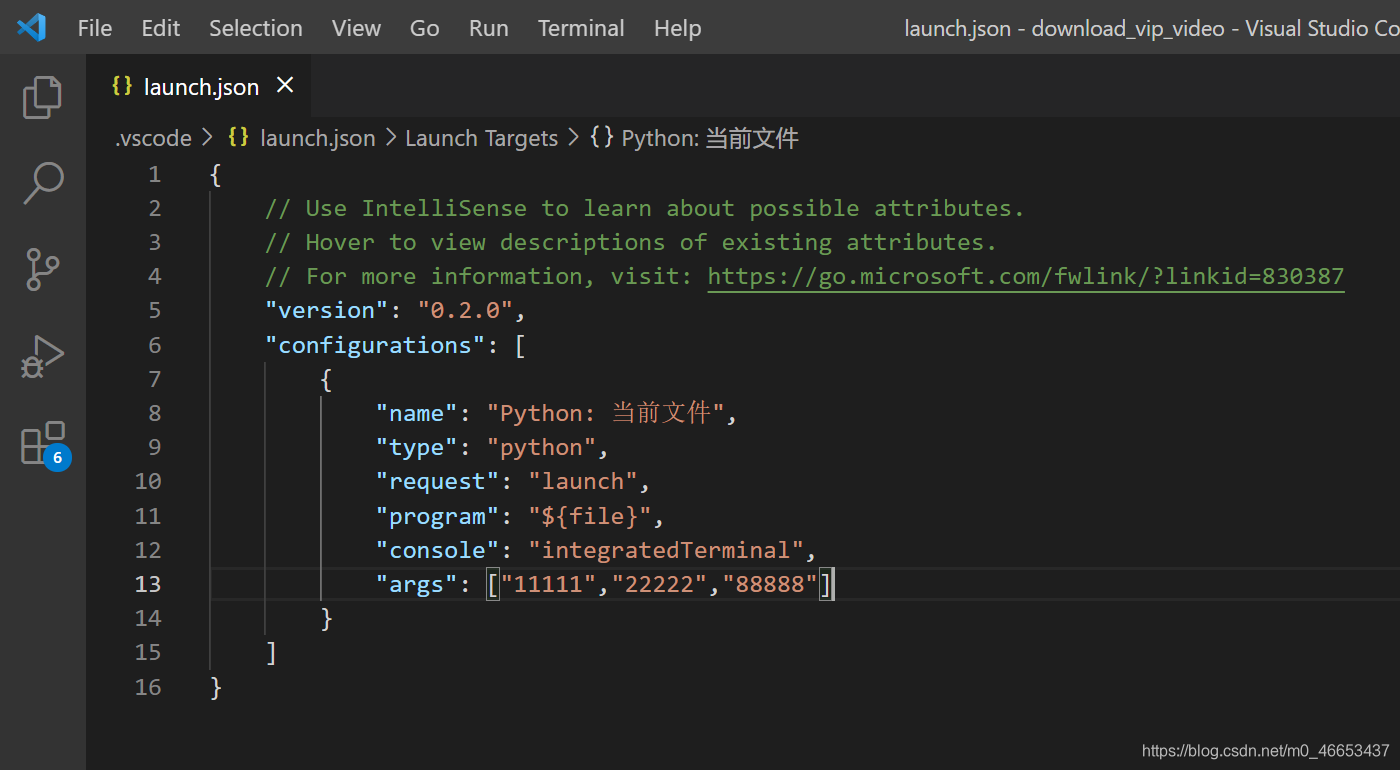Screen dimensions: 1400x770
Task: Click the blog.csdn.net watermark link
Action: pos(1265,750)
